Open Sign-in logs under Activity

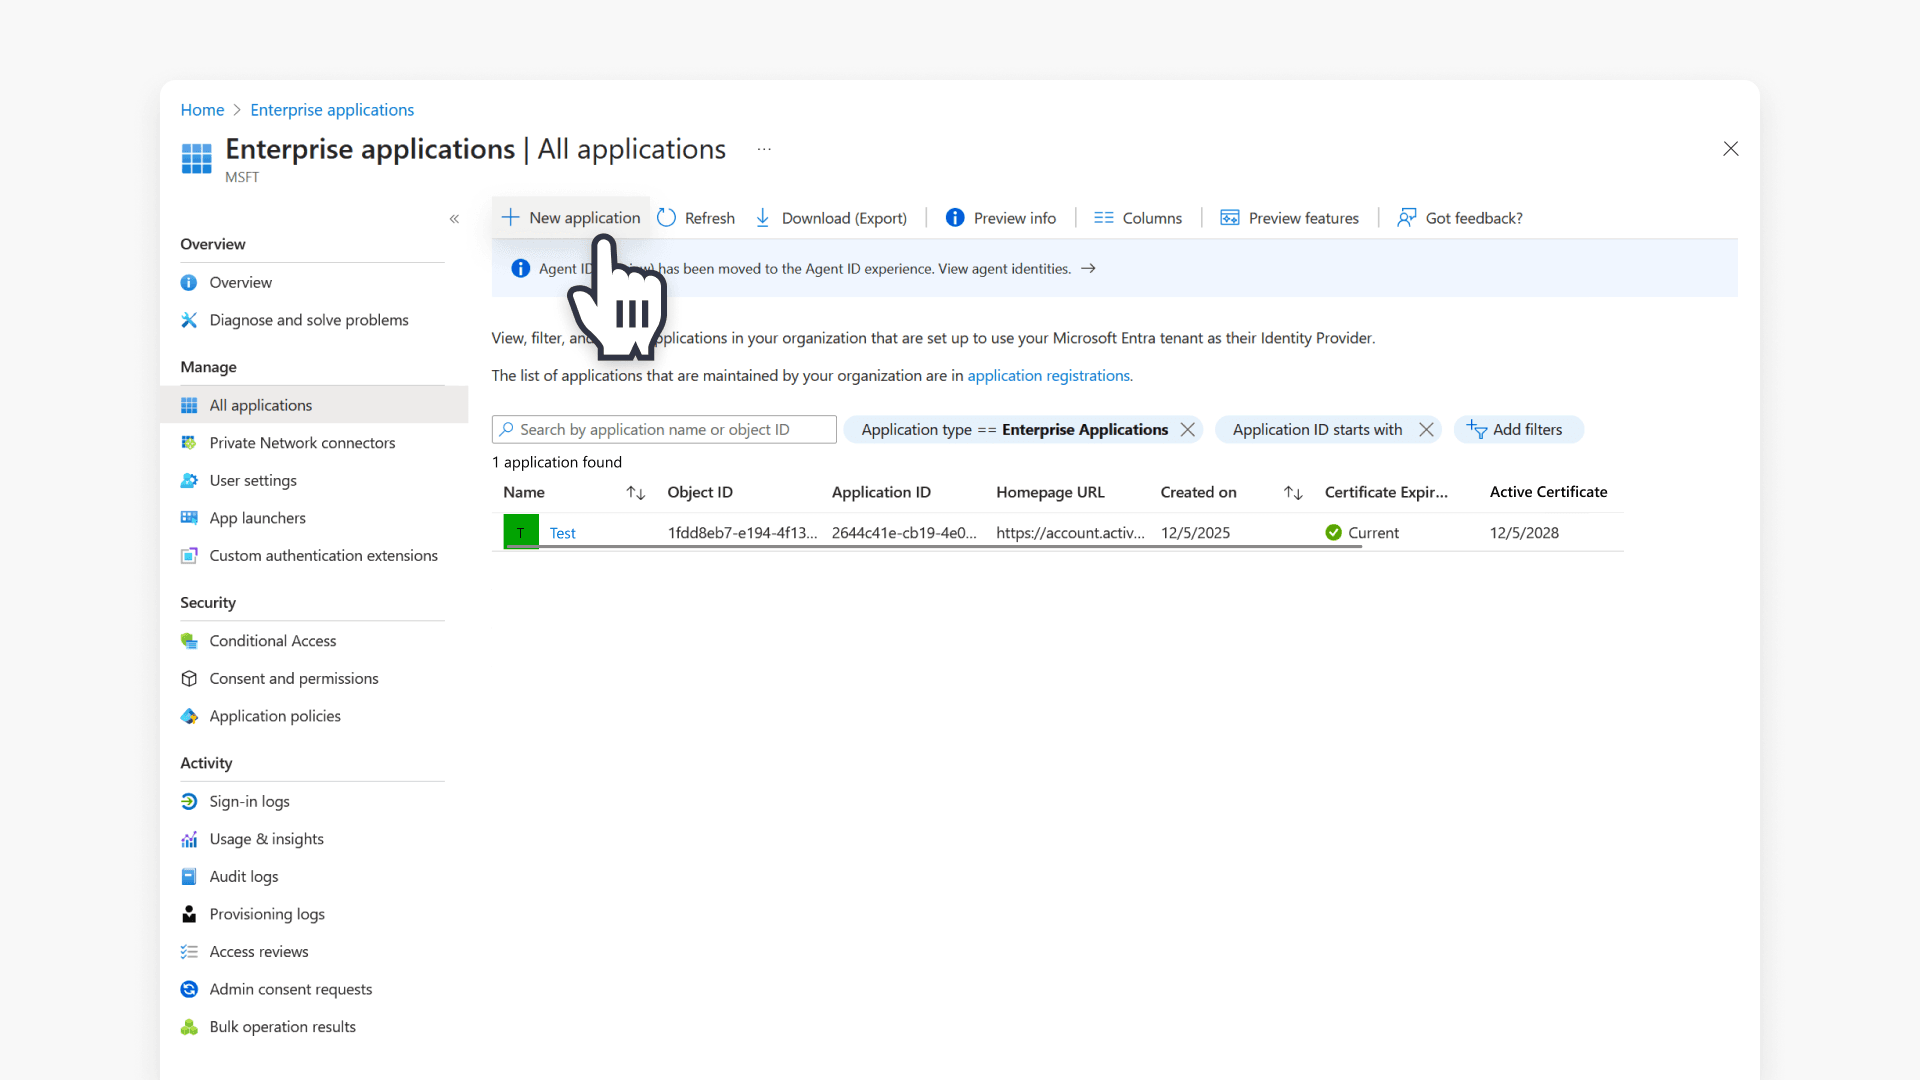[249, 801]
